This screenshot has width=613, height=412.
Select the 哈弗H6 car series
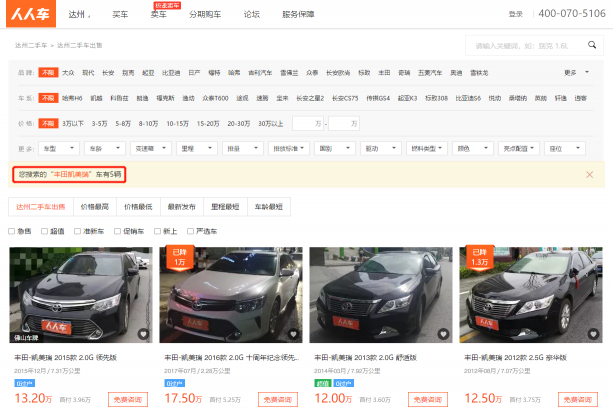(72, 98)
